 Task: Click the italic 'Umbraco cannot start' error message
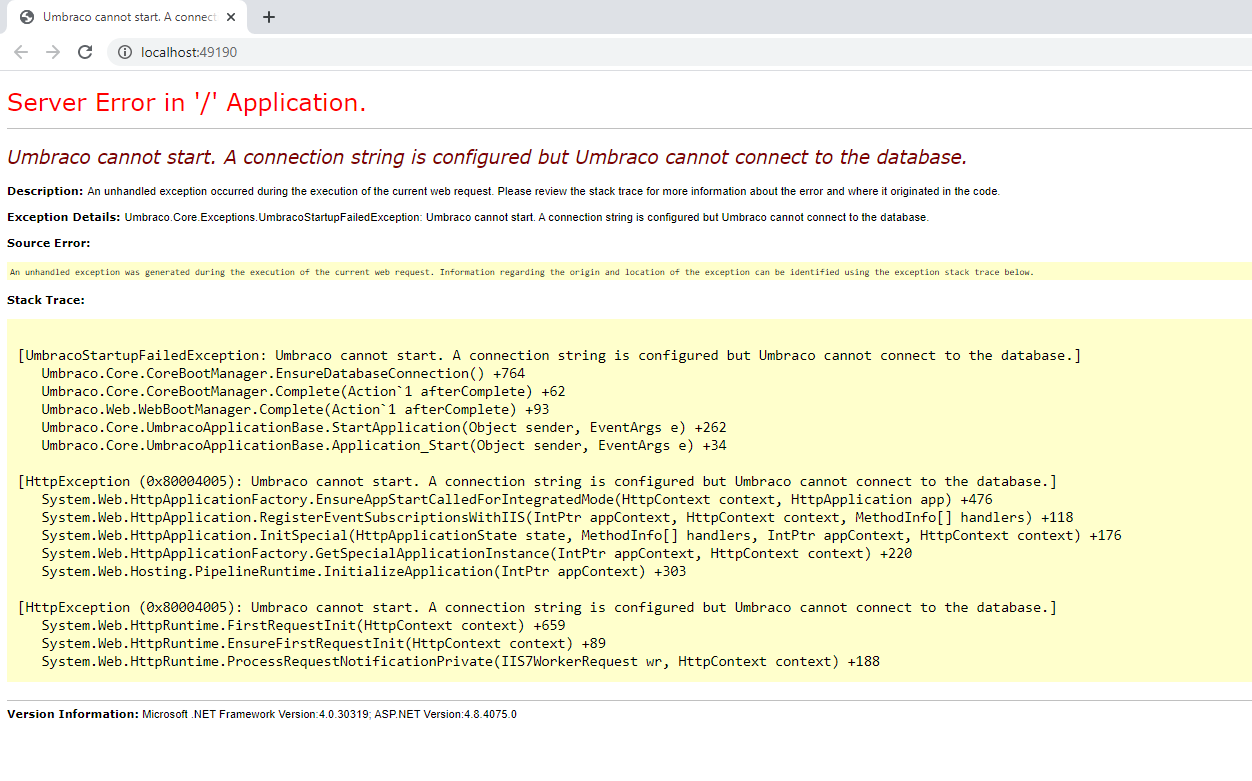click(x=486, y=157)
